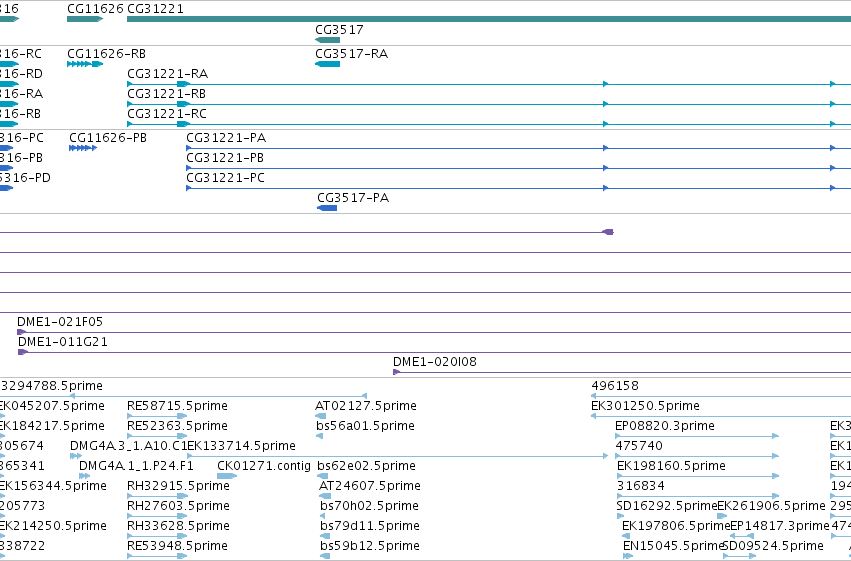Click the DMG4A1_1.P24.F1 feature
Image resolution: width=851 pixels, height=561 pixels.
(136, 466)
